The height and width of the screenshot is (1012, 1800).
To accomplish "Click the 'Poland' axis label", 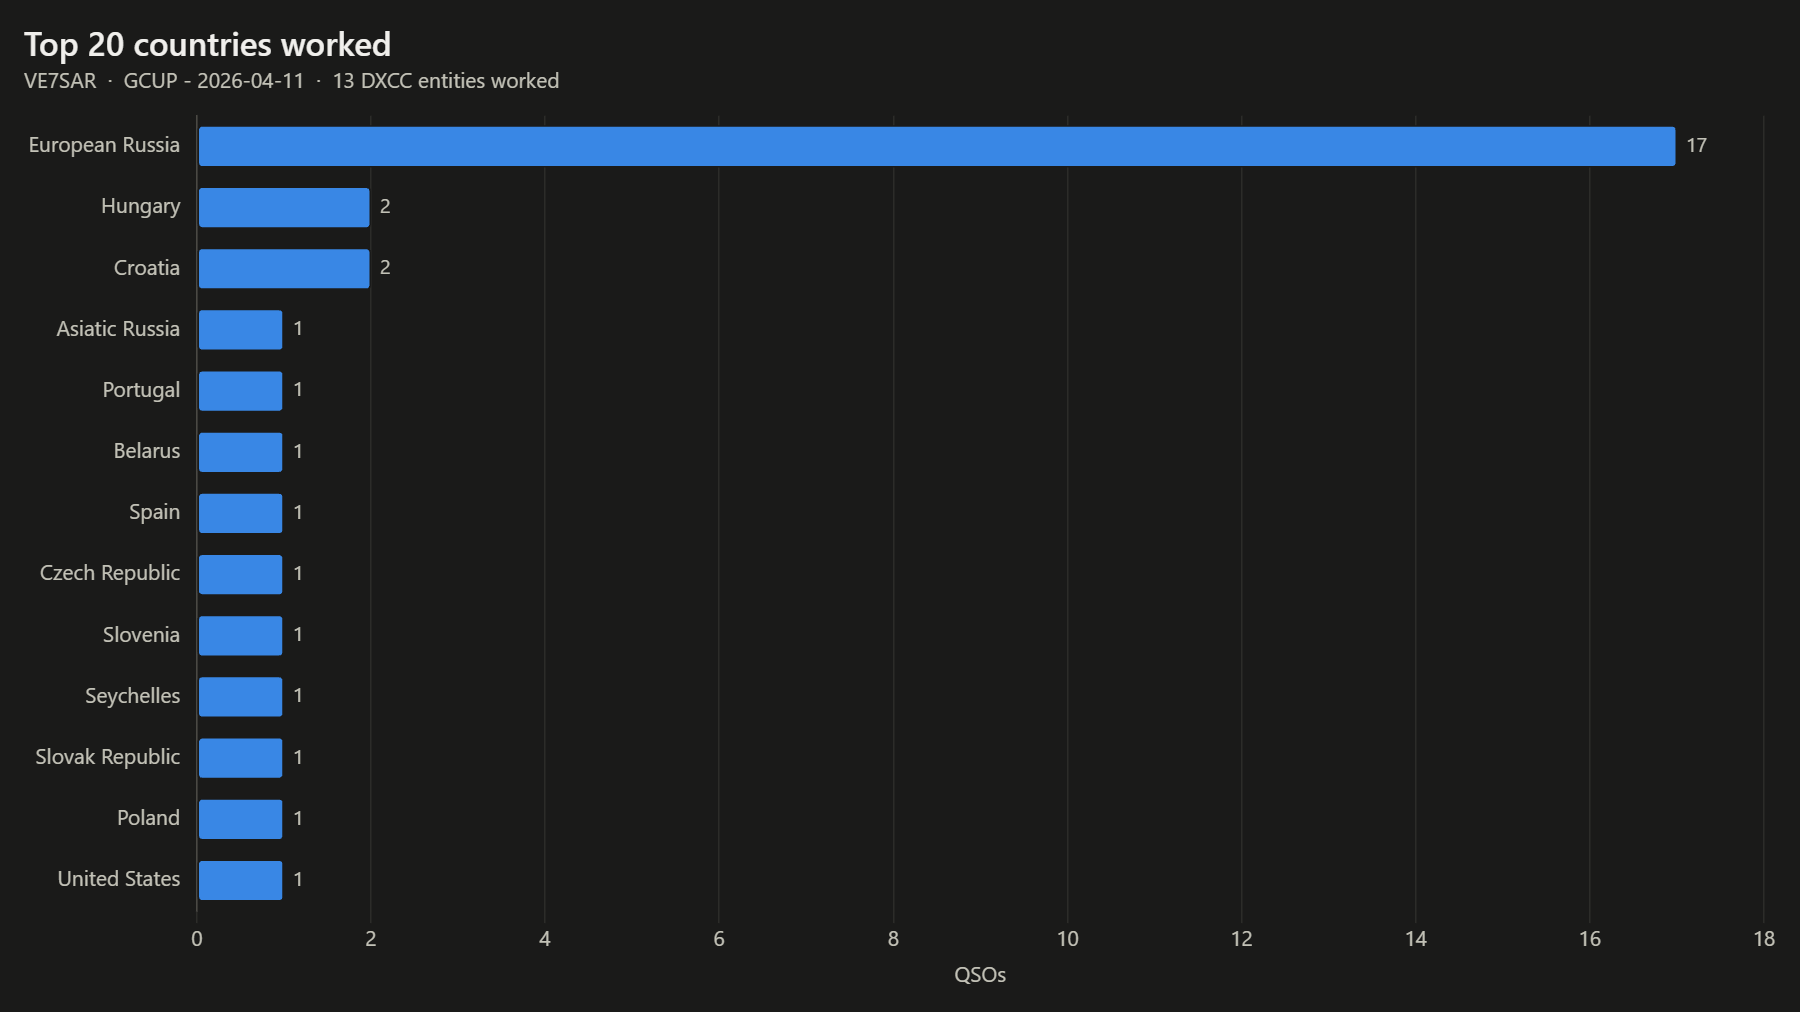I will tap(148, 818).
